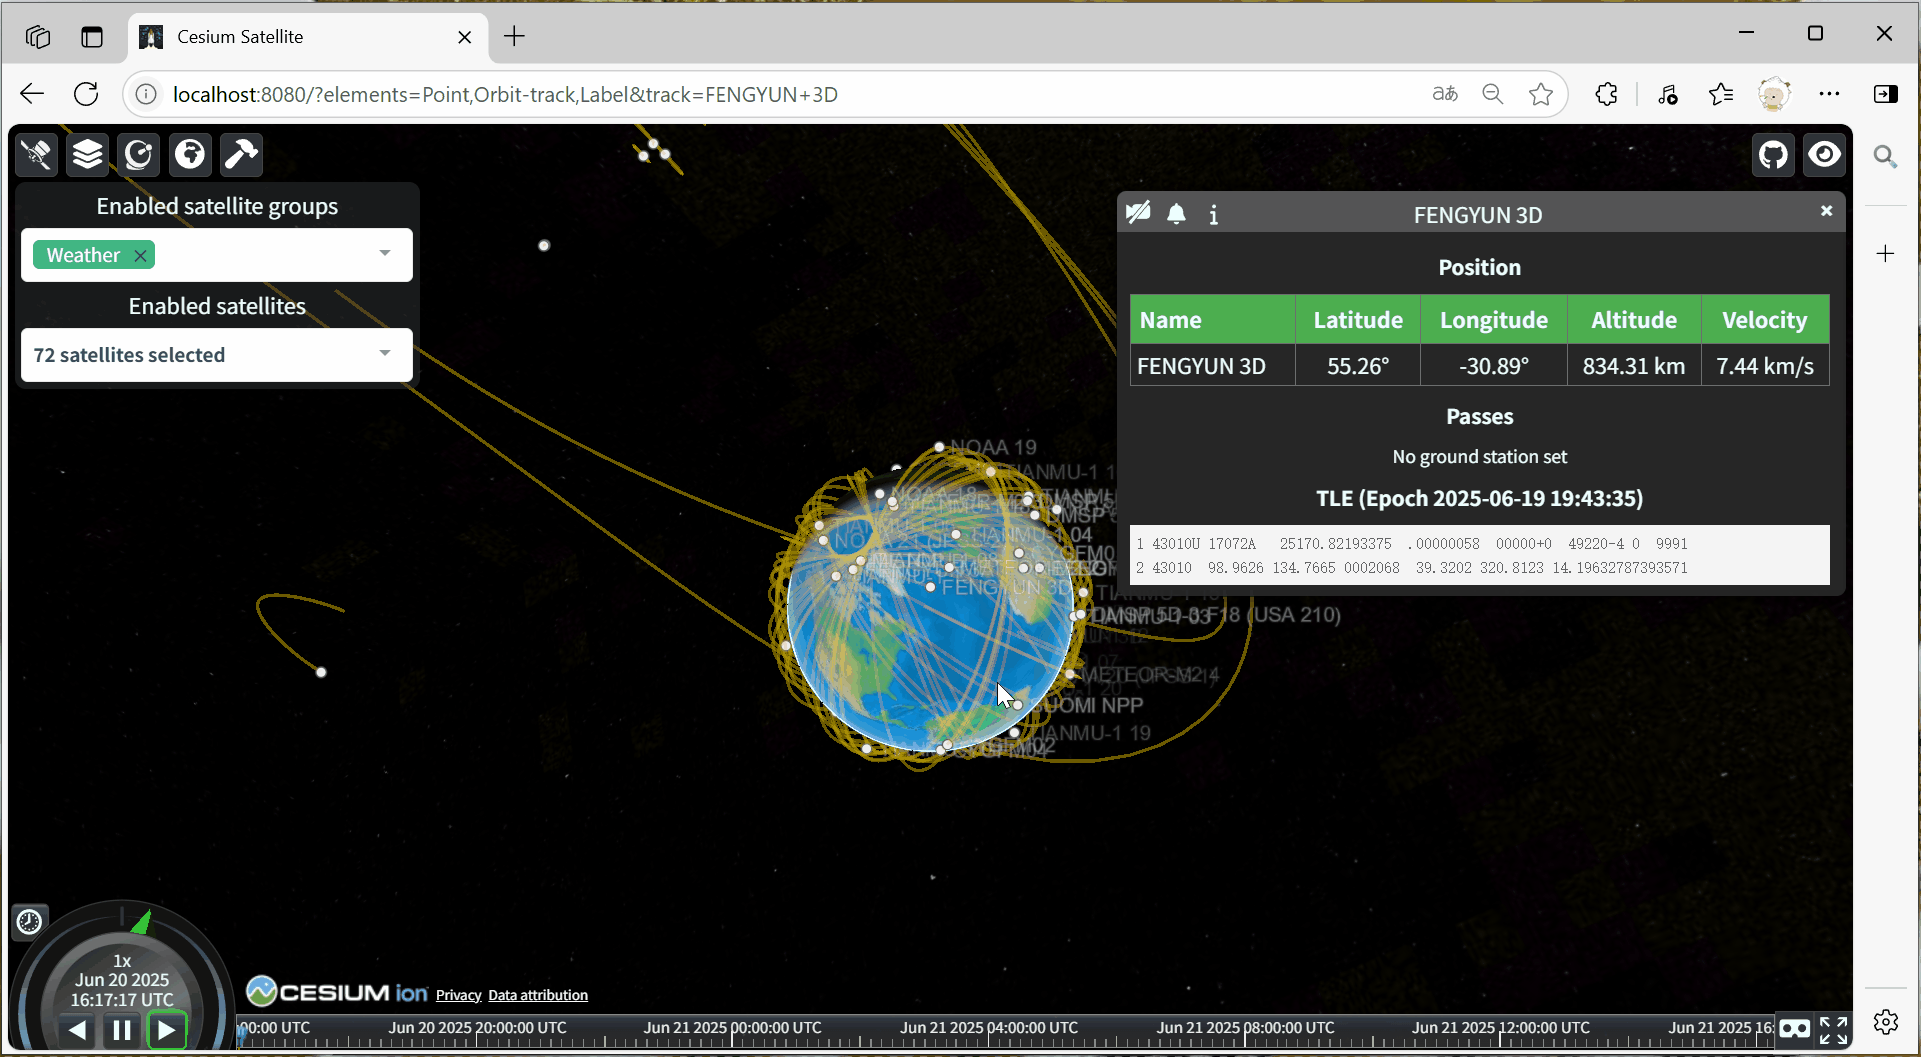Close the Cesium Satellite tab
Viewport: 1921px width, 1057px height.
click(465, 37)
